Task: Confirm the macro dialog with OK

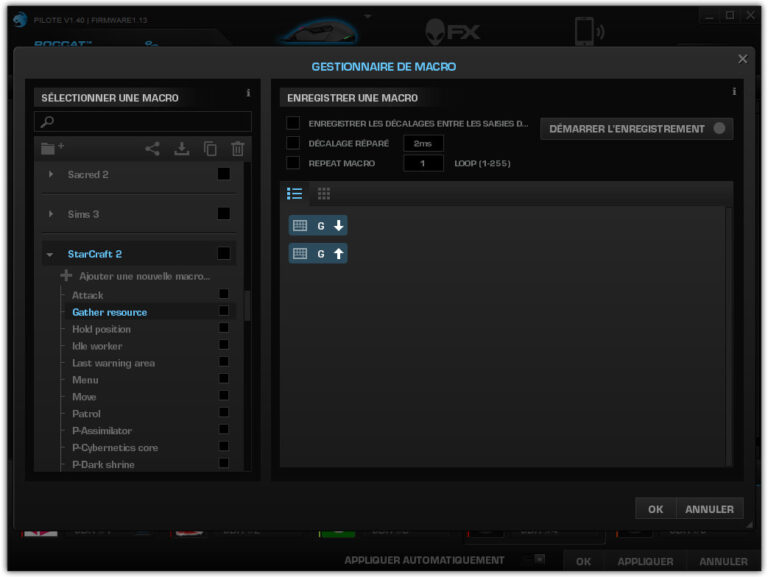Action: pyautogui.click(x=655, y=509)
